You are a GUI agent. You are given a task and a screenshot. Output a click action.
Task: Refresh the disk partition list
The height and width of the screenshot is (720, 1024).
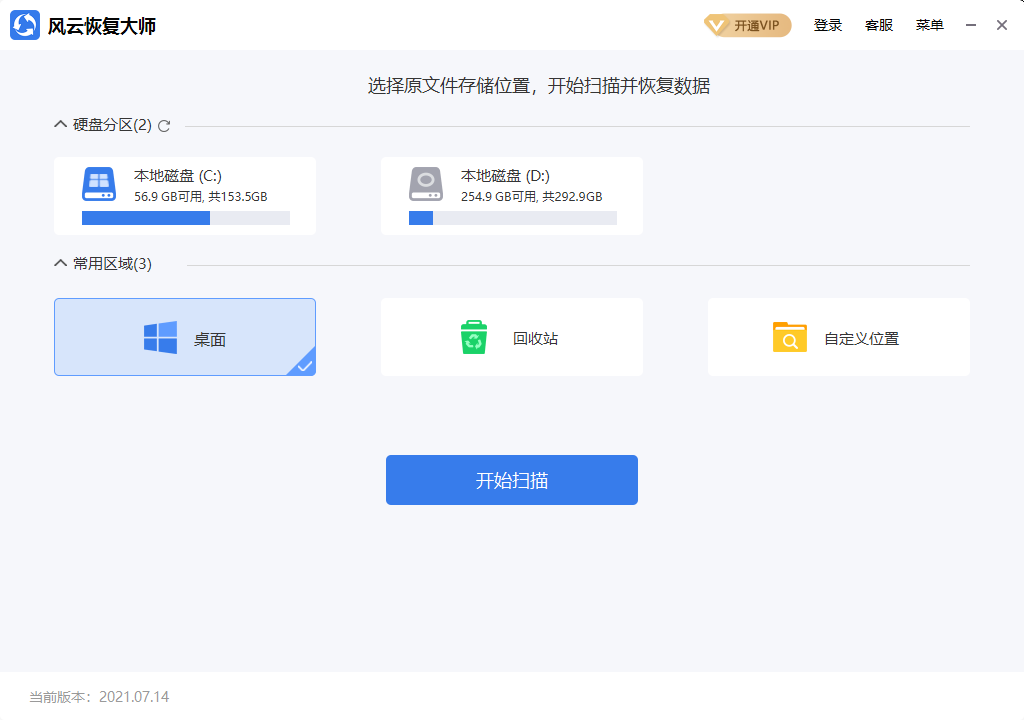pyautogui.click(x=164, y=125)
